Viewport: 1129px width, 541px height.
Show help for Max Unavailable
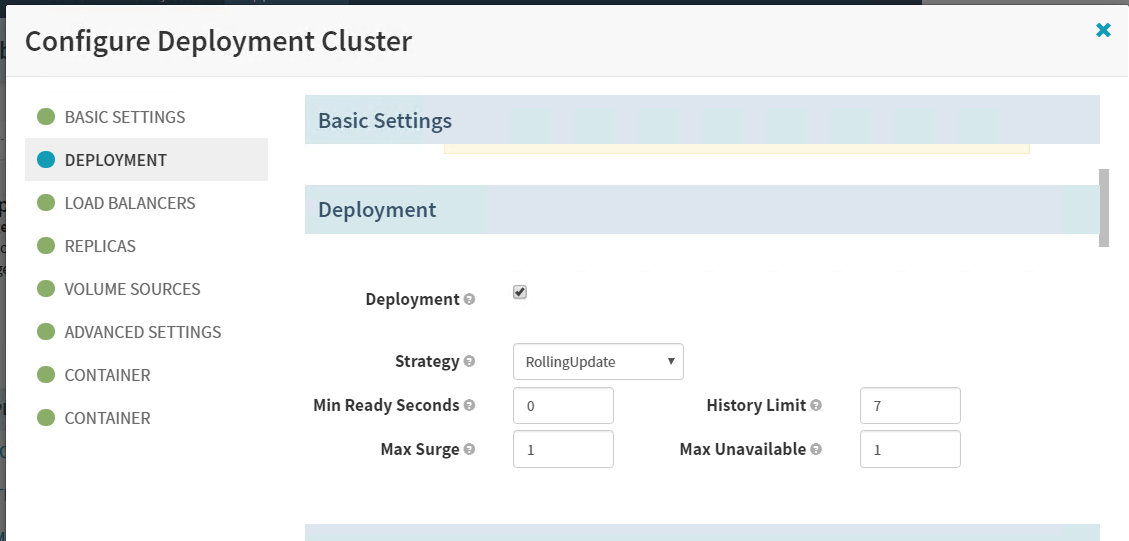coord(816,450)
